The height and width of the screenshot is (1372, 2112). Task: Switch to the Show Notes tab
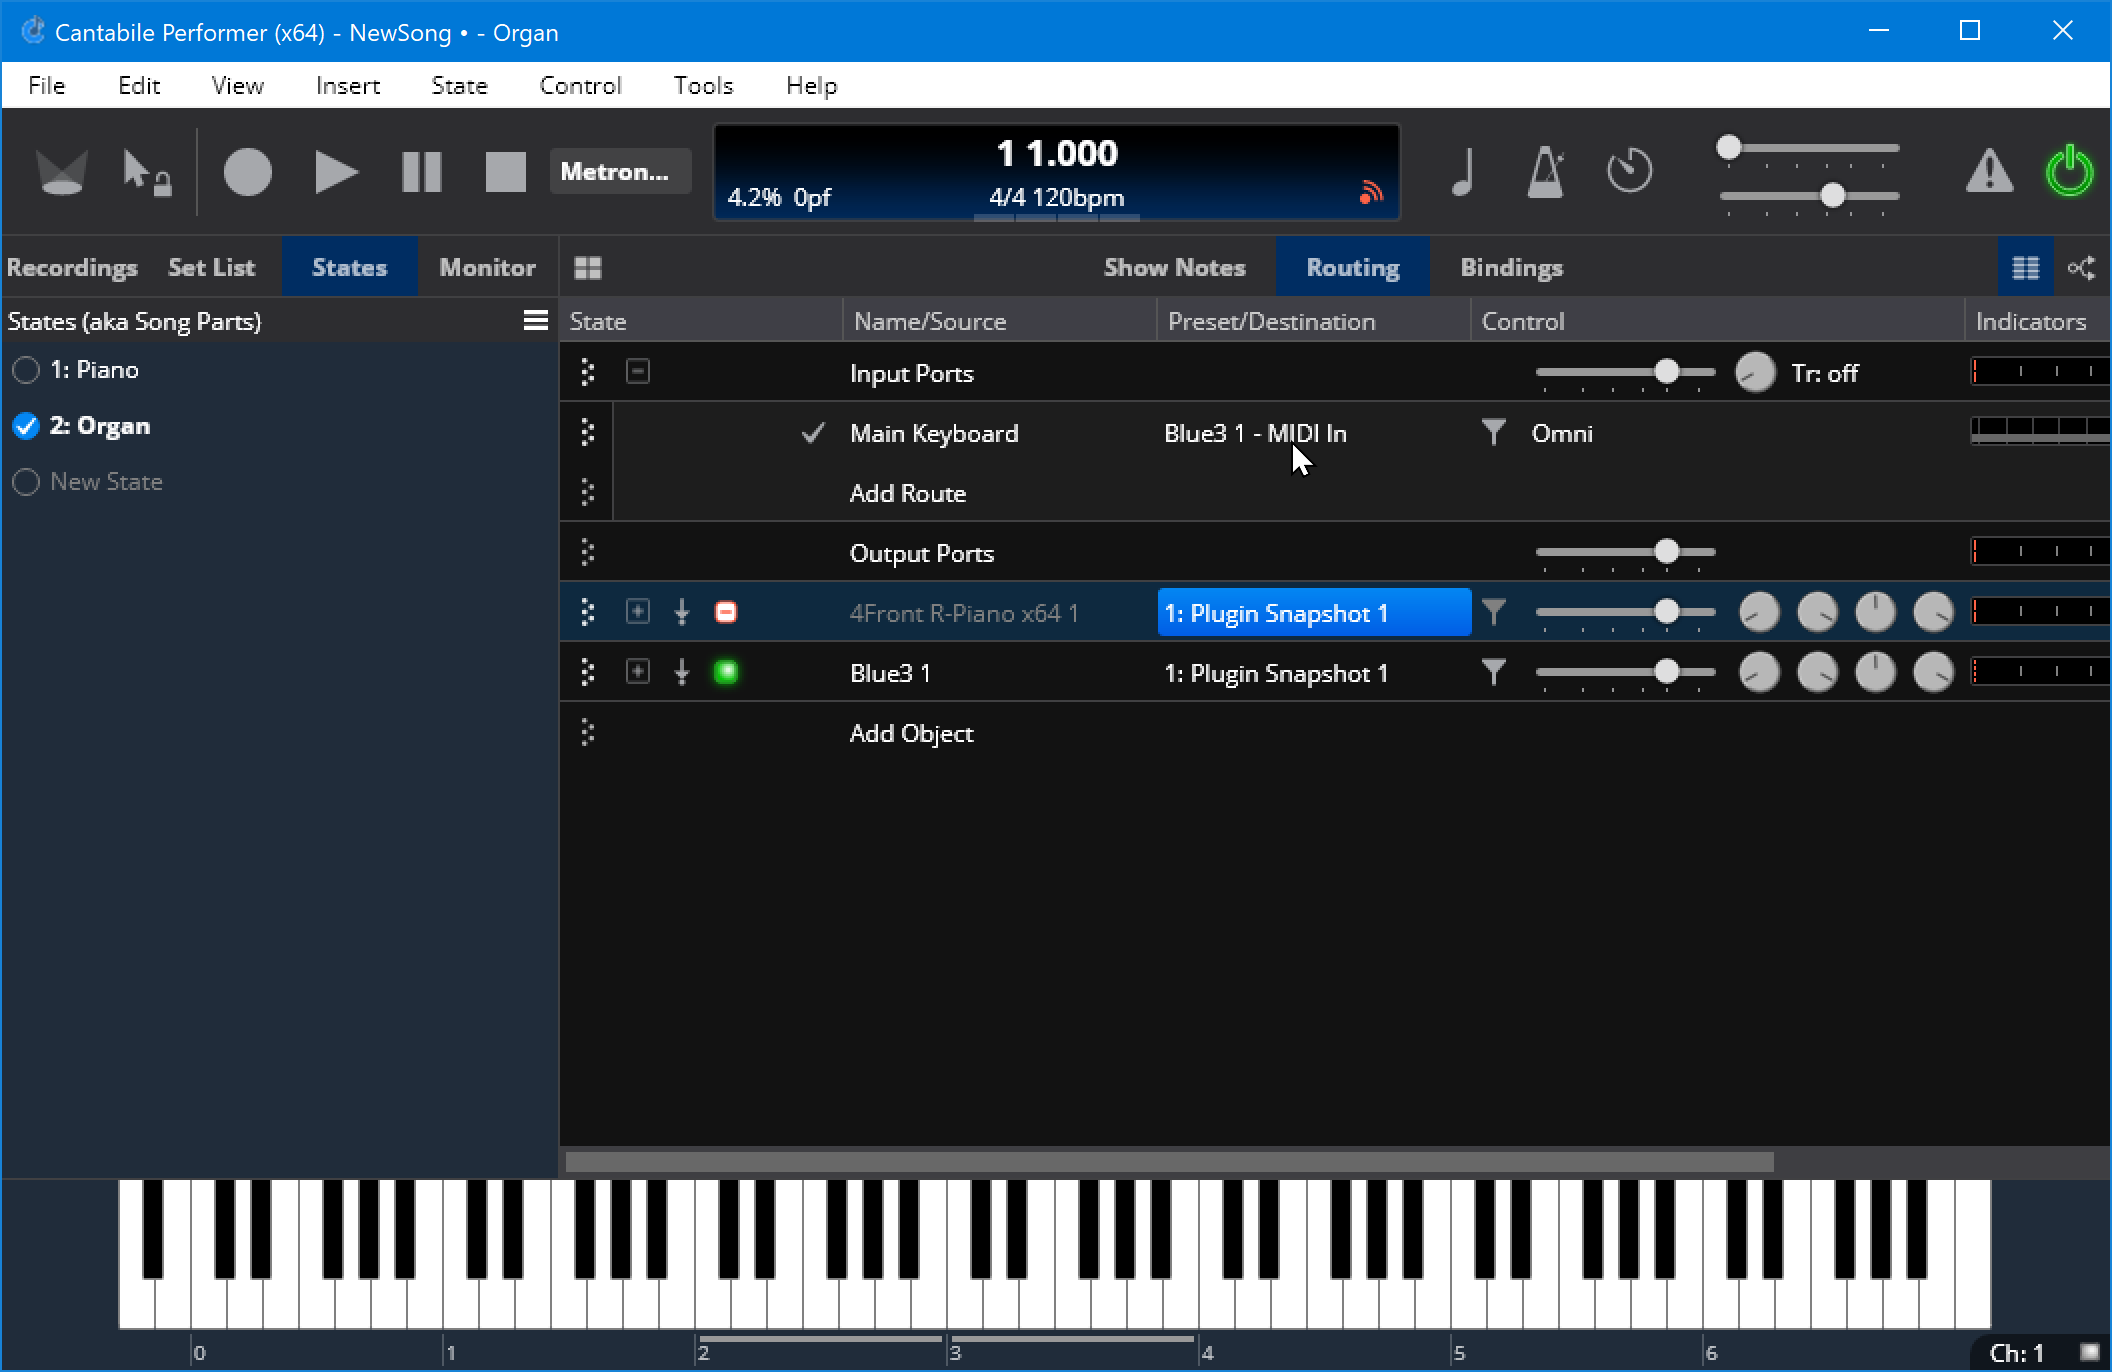point(1174,267)
